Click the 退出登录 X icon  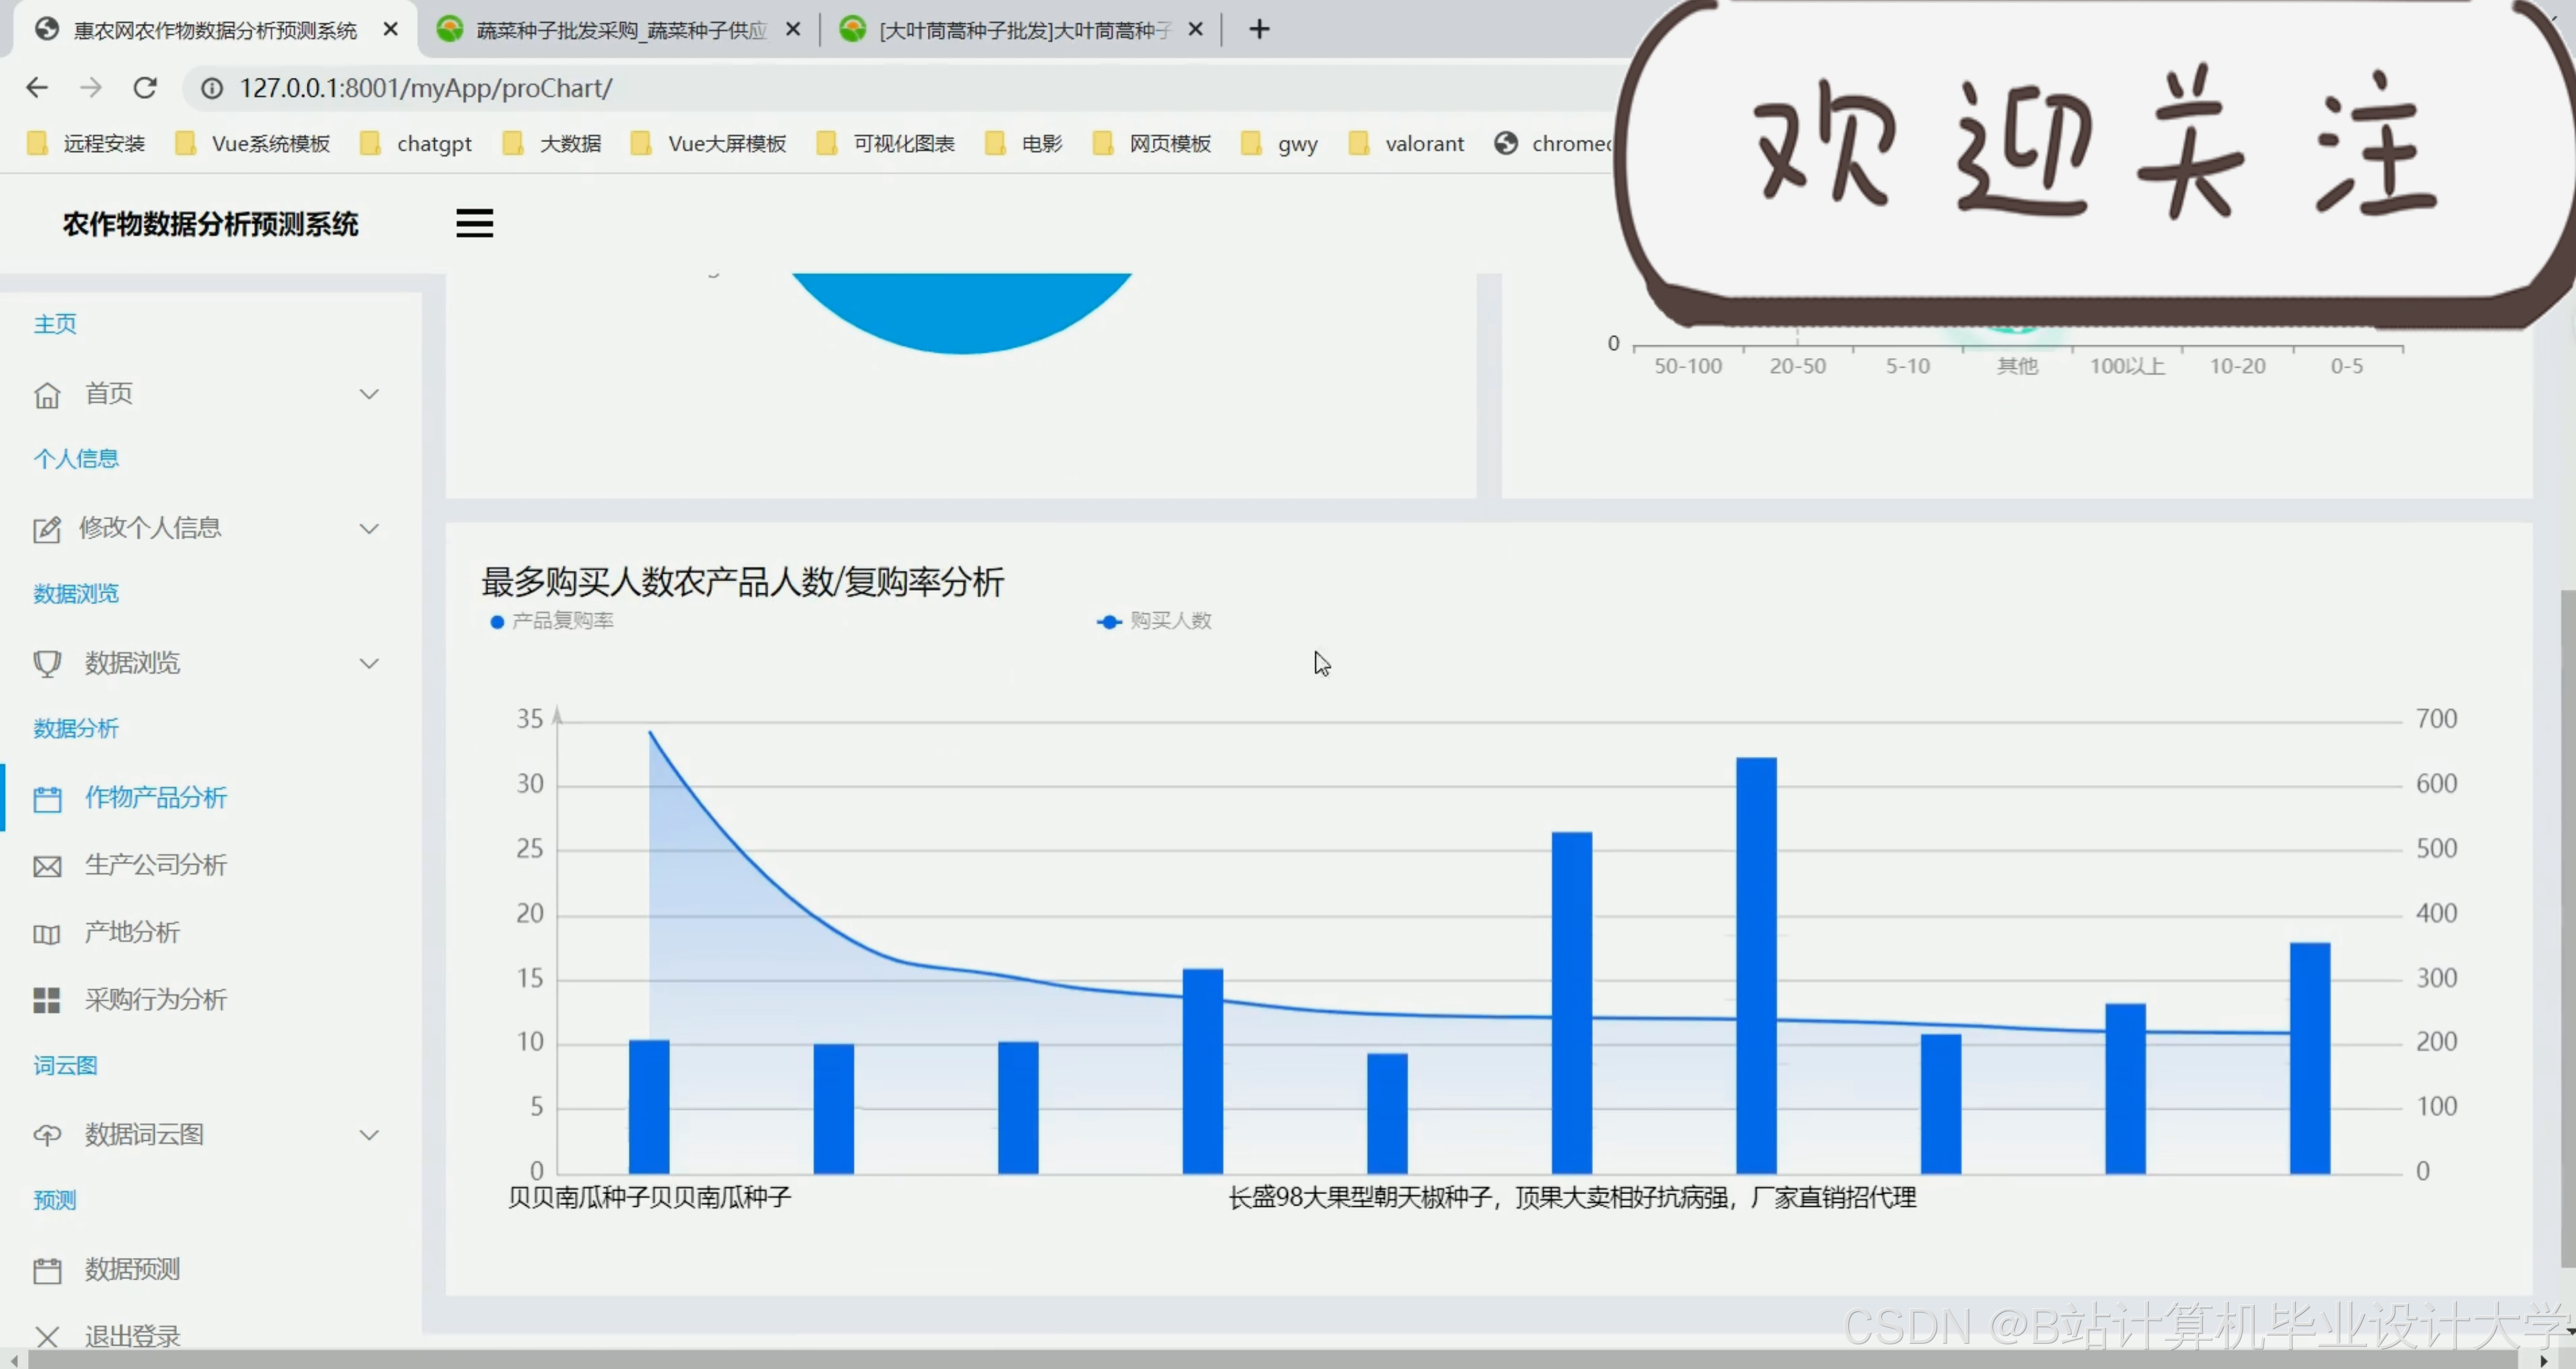pyautogui.click(x=47, y=1336)
